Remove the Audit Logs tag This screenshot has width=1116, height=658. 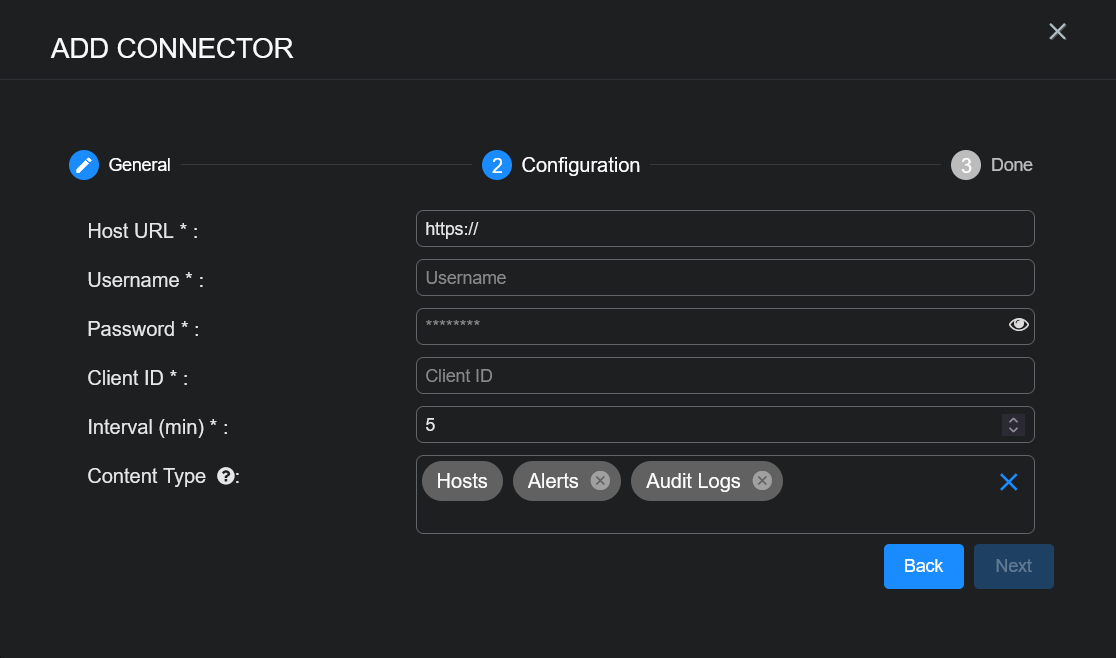(x=762, y=481)
